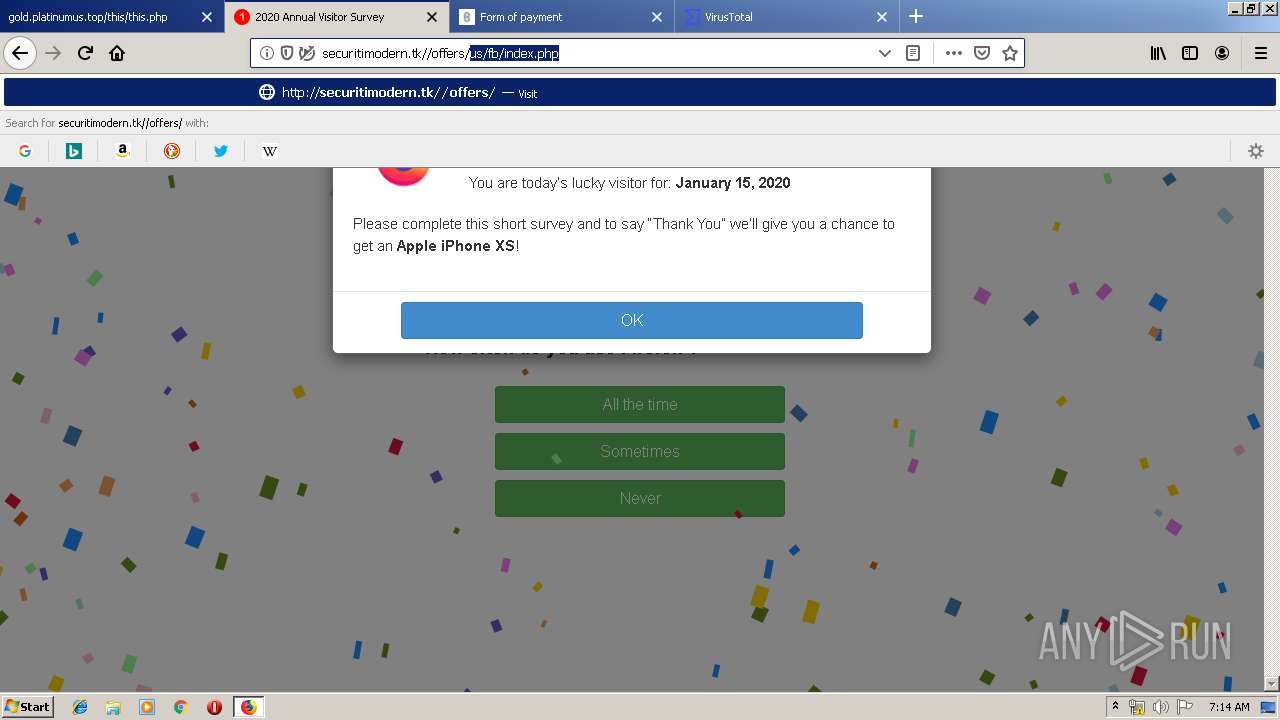
Task: Open the Windows Start menu
Action: (x=27, y=706)
